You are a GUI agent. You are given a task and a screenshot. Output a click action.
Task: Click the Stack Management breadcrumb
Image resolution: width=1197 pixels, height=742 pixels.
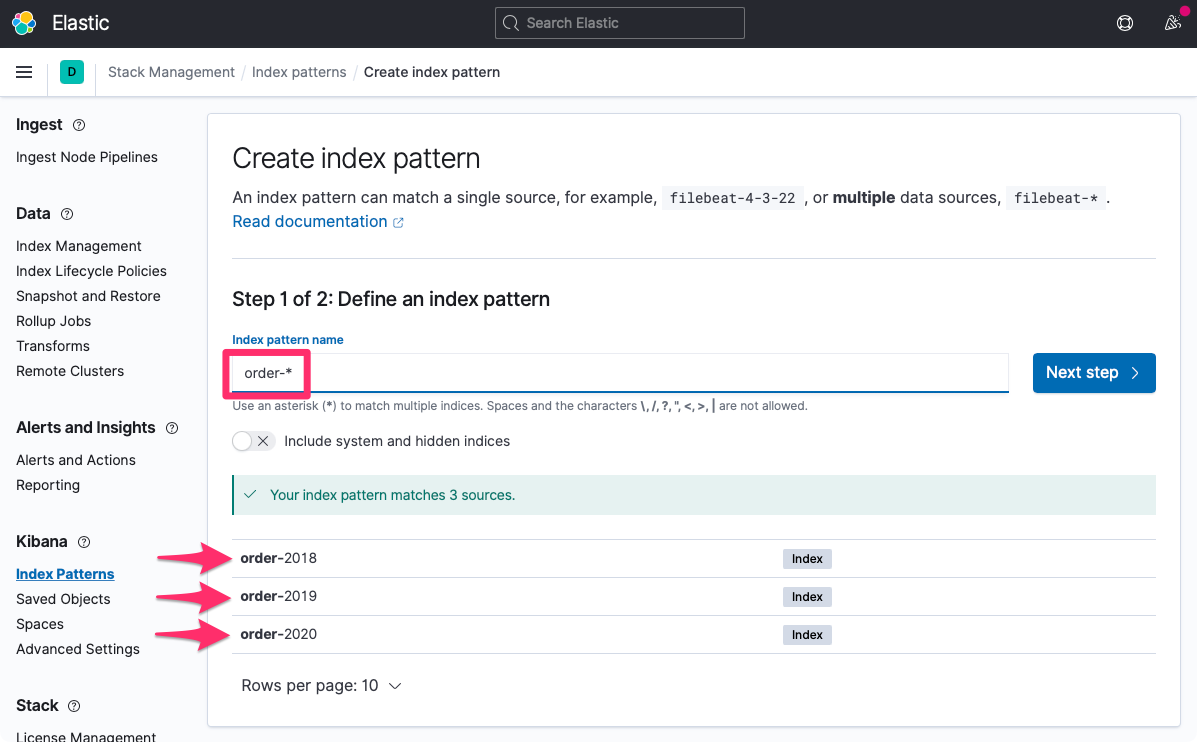click(x=171, y=72)
